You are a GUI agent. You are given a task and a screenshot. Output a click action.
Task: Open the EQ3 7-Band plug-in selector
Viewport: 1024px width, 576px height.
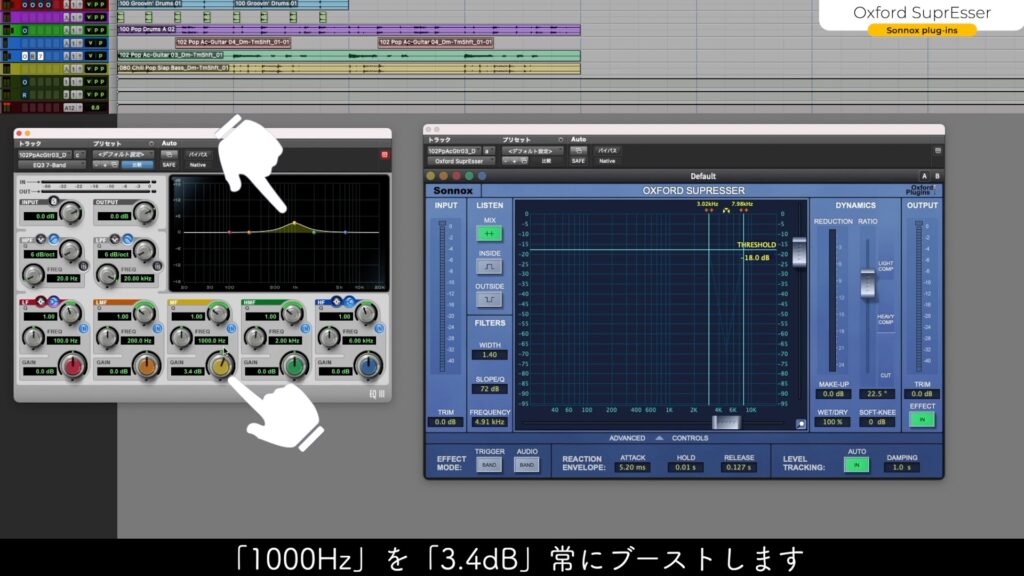point(52,165)
